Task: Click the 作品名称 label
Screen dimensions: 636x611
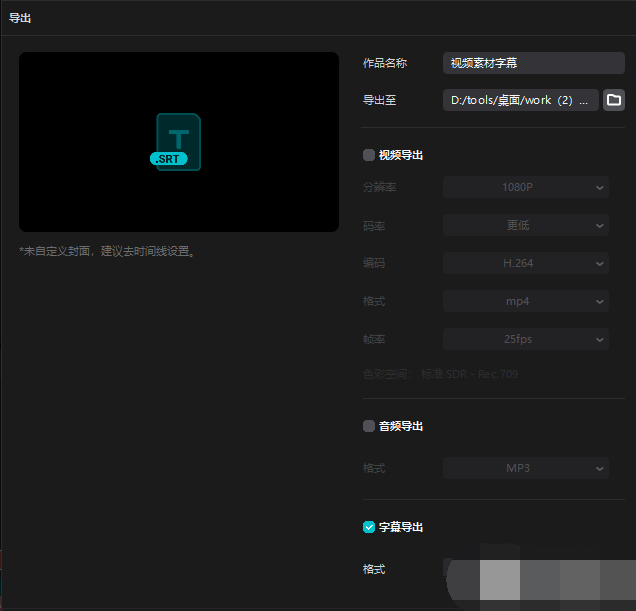Action: (385, 63)
